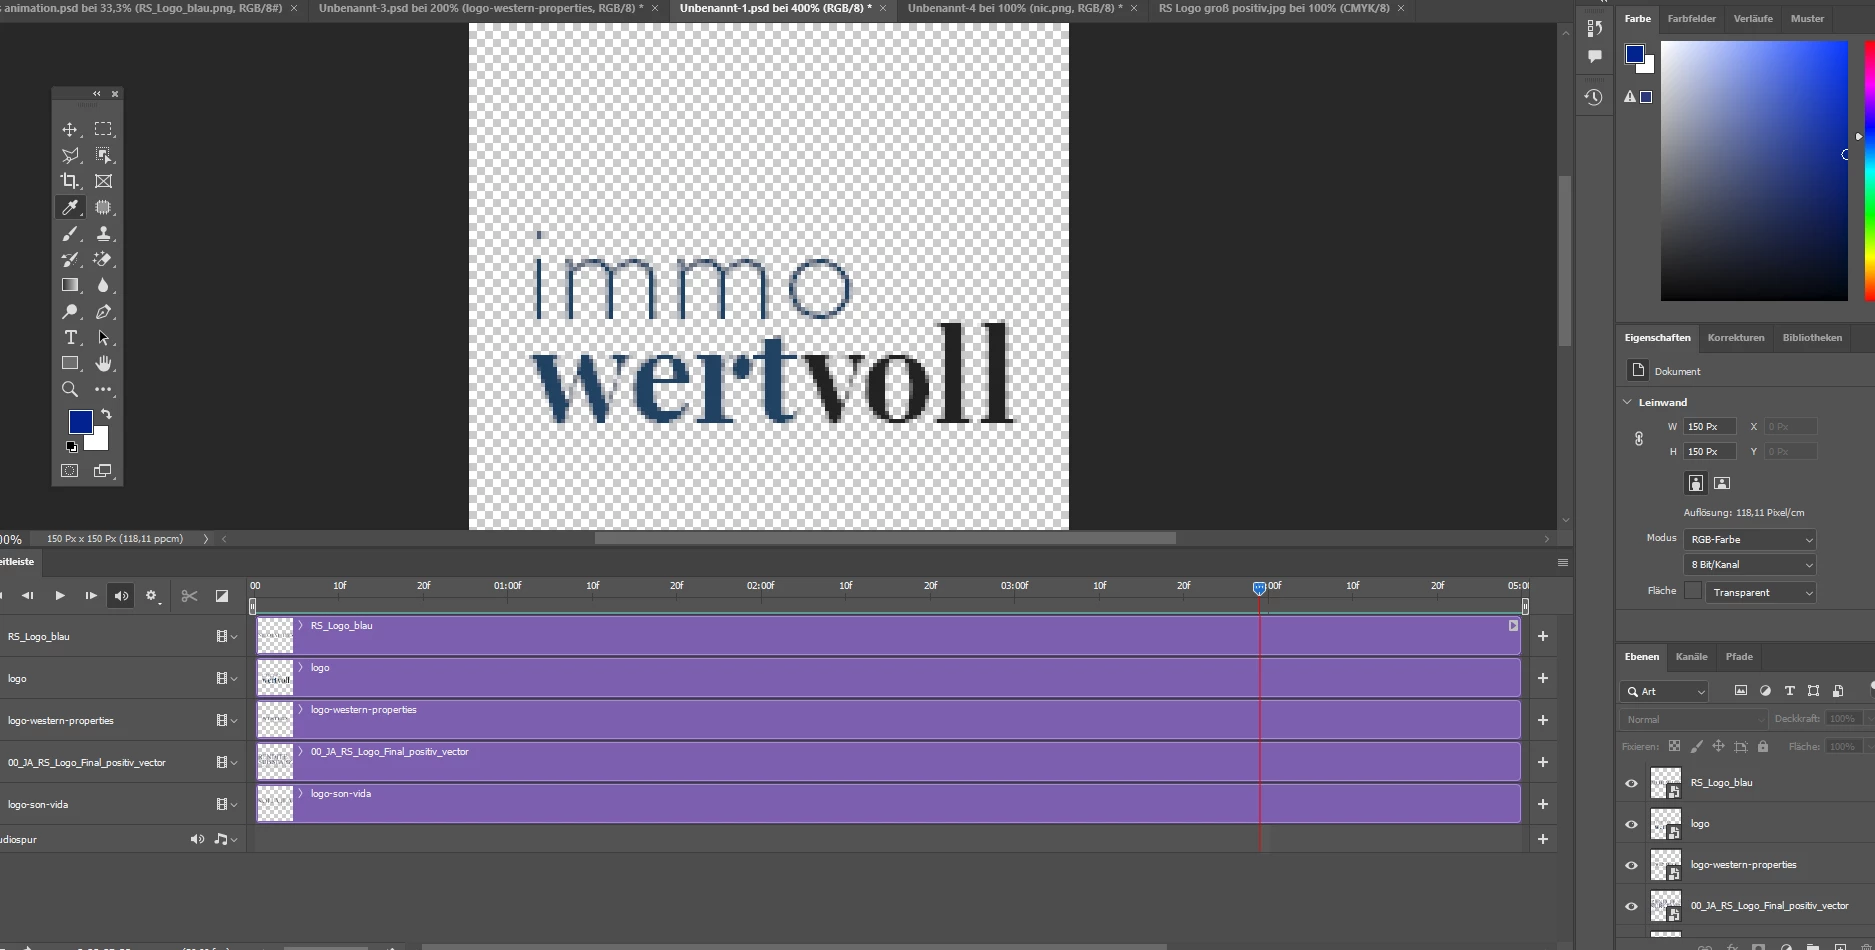Select the Path Selection tool
This screenshot has height=950, width=1875.
click(103, 338)
